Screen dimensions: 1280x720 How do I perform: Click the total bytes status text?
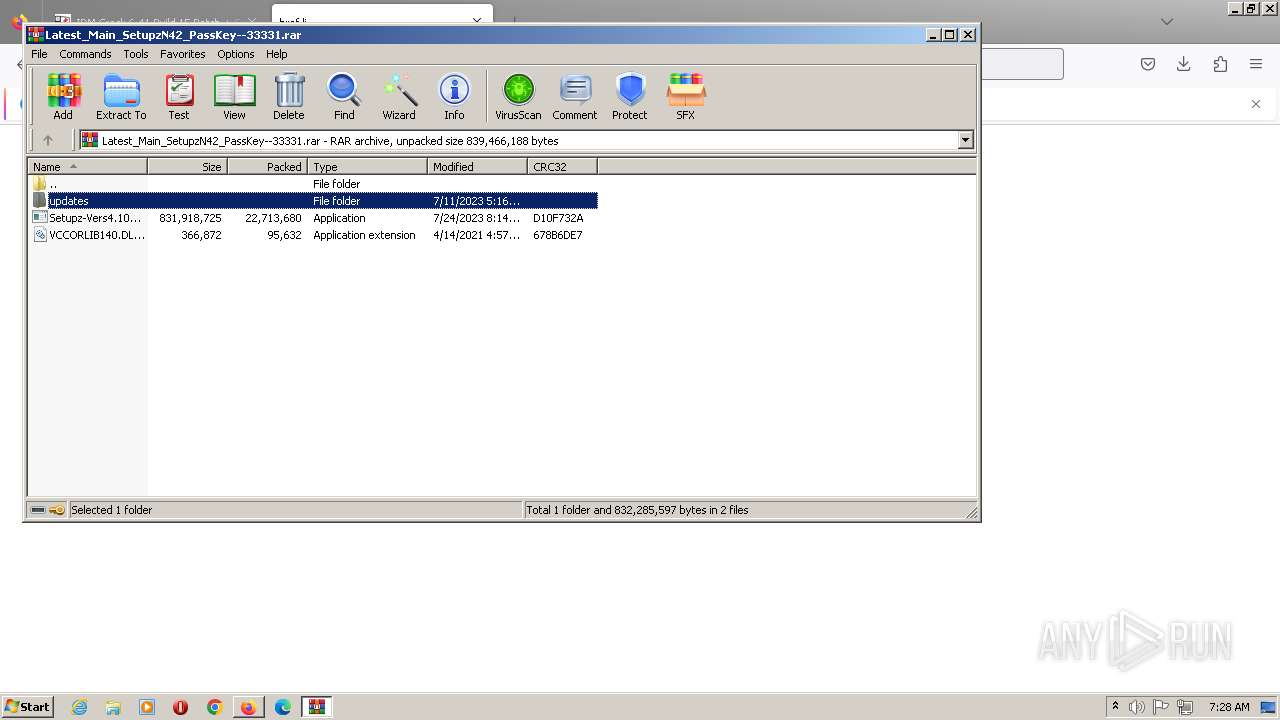(x=638, y=510)
